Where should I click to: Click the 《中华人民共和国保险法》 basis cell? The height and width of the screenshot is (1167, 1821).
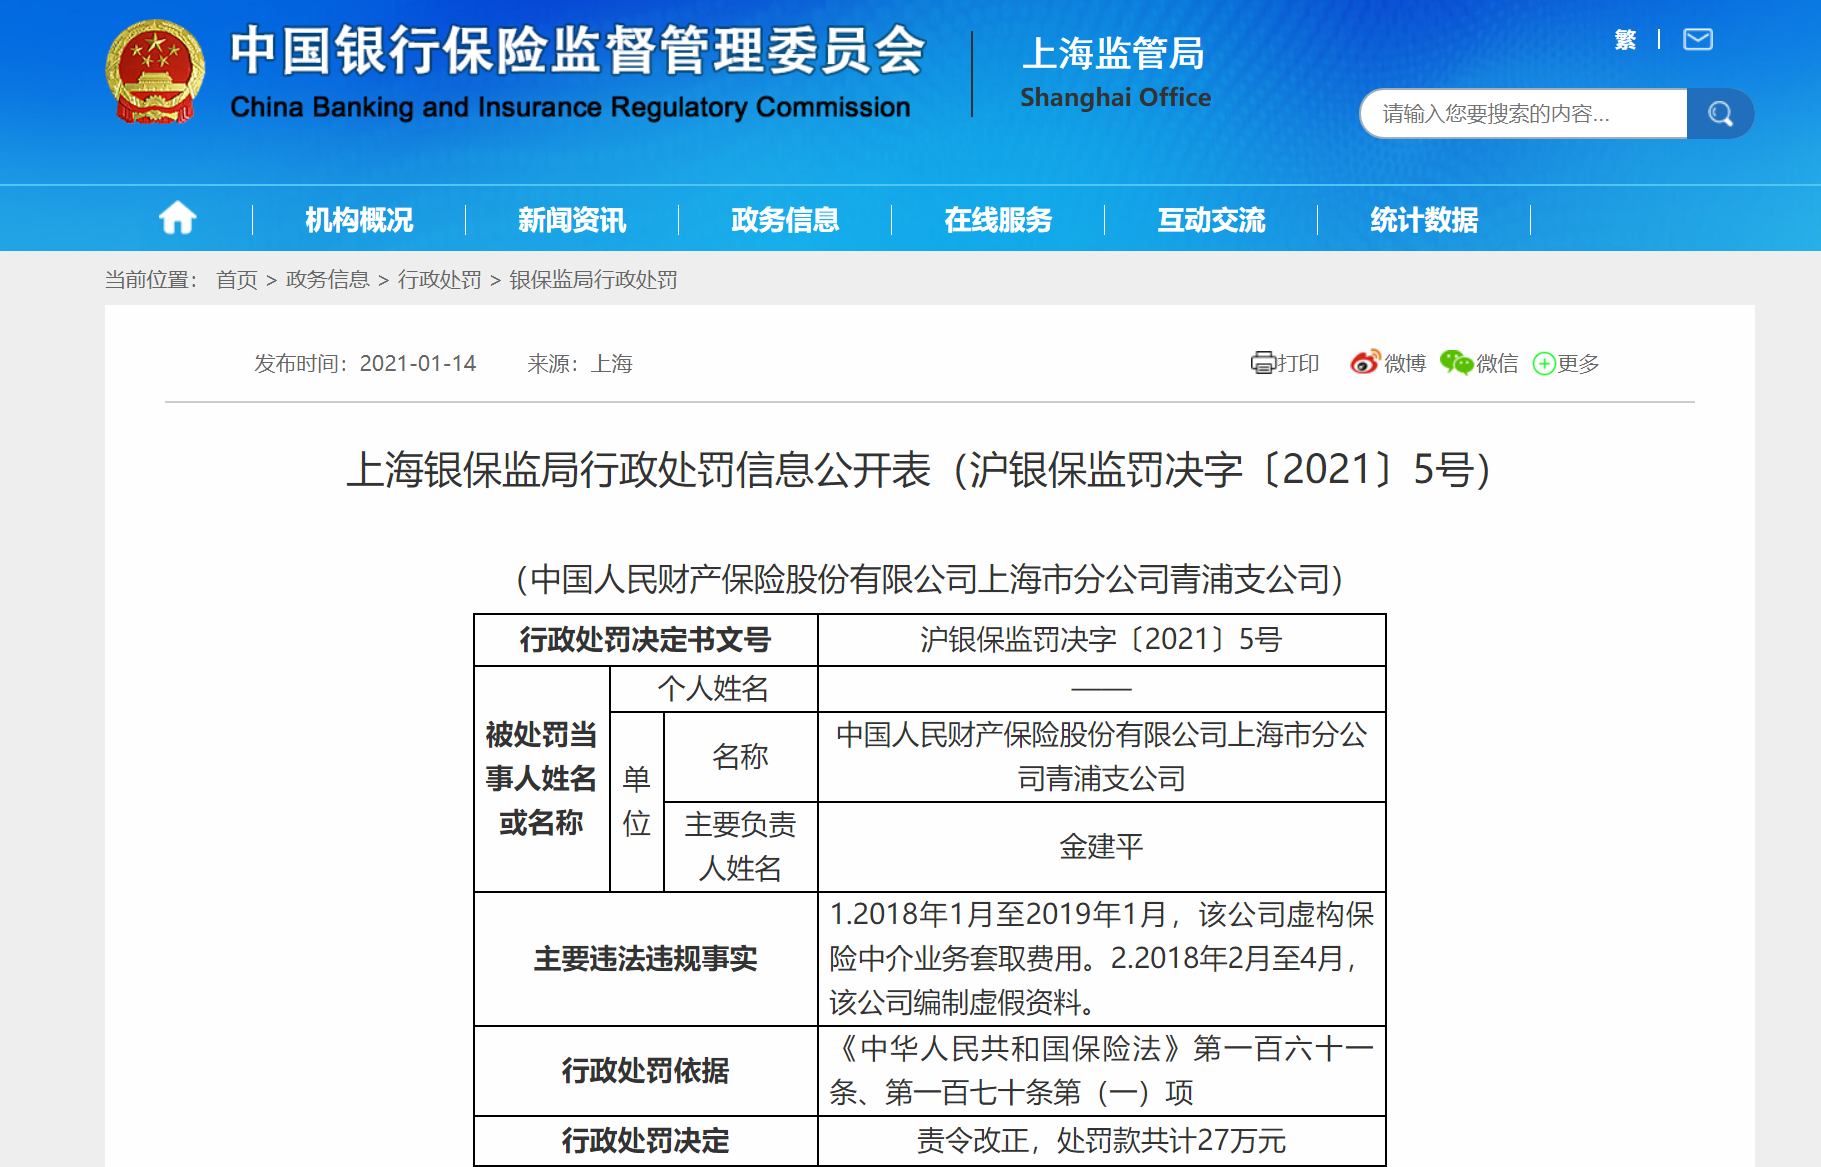coord(1101,1071)
